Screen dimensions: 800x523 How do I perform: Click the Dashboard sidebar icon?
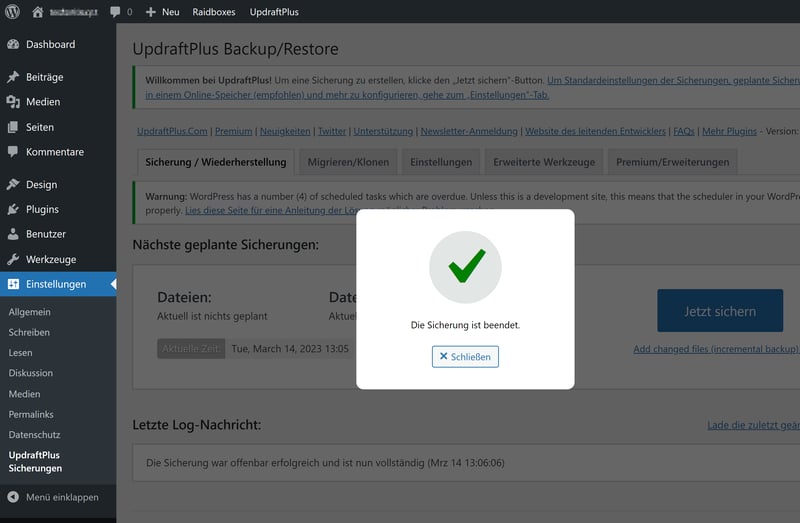click(x=13, y=45)
